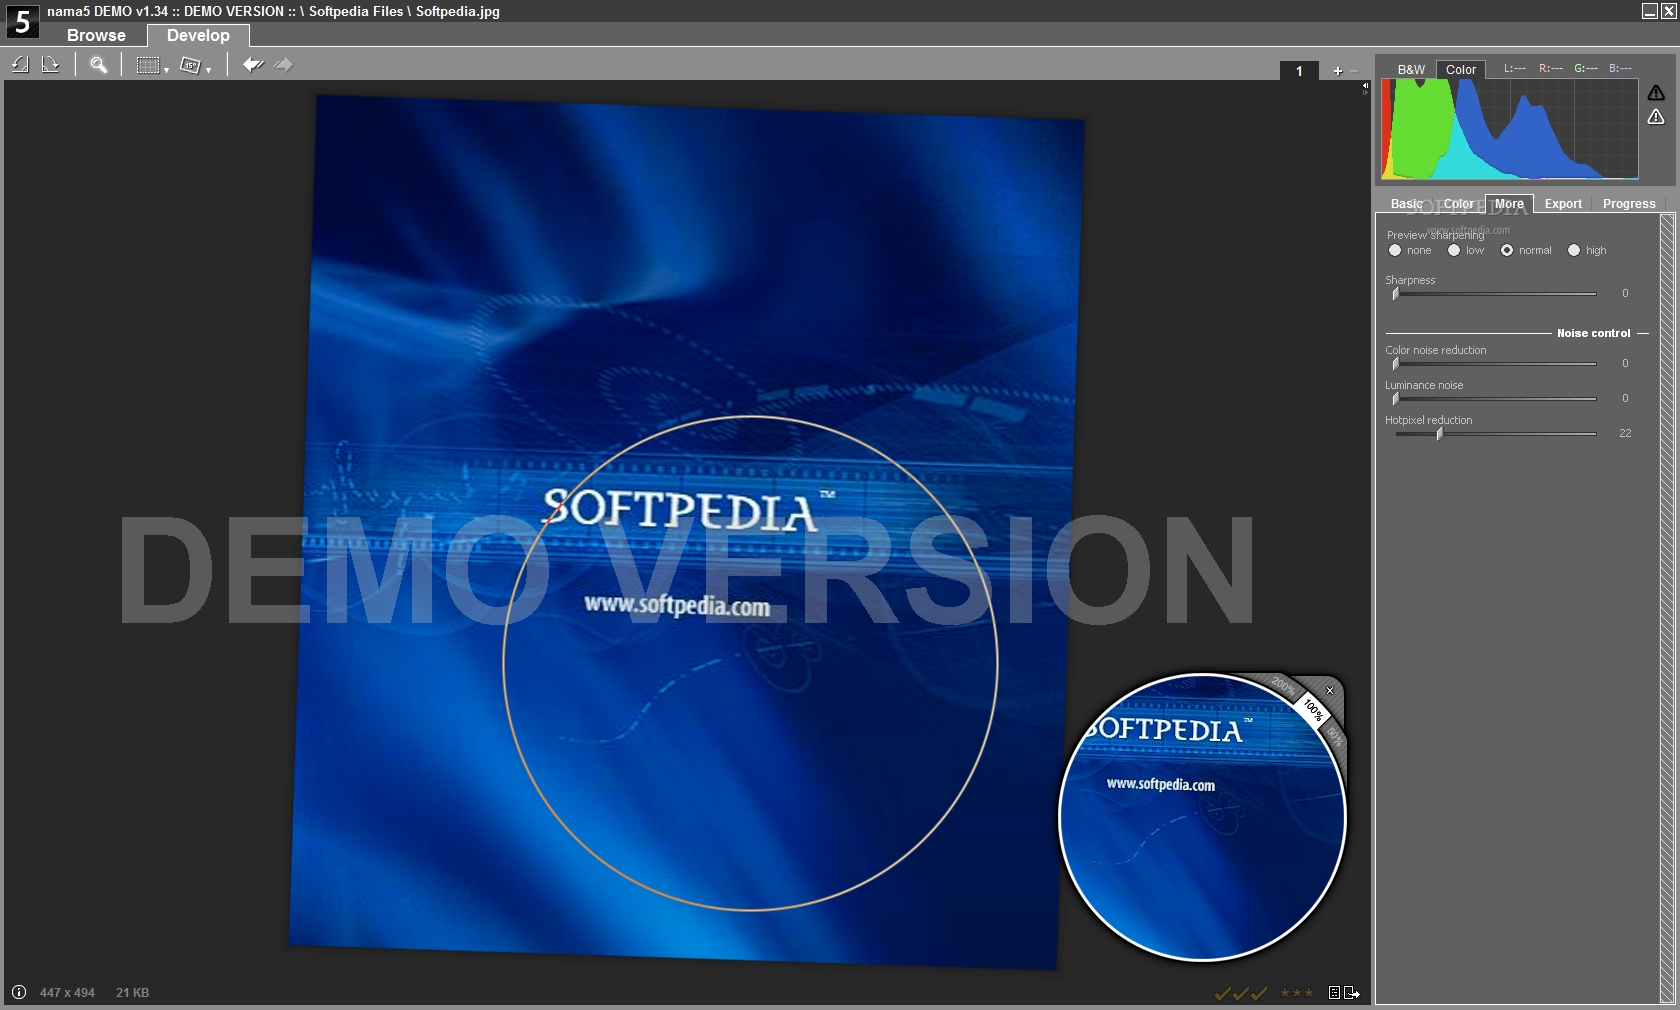Click the color histogram graph
The width and height of the screenshot is (1680, 1010).
point(1510,129)
